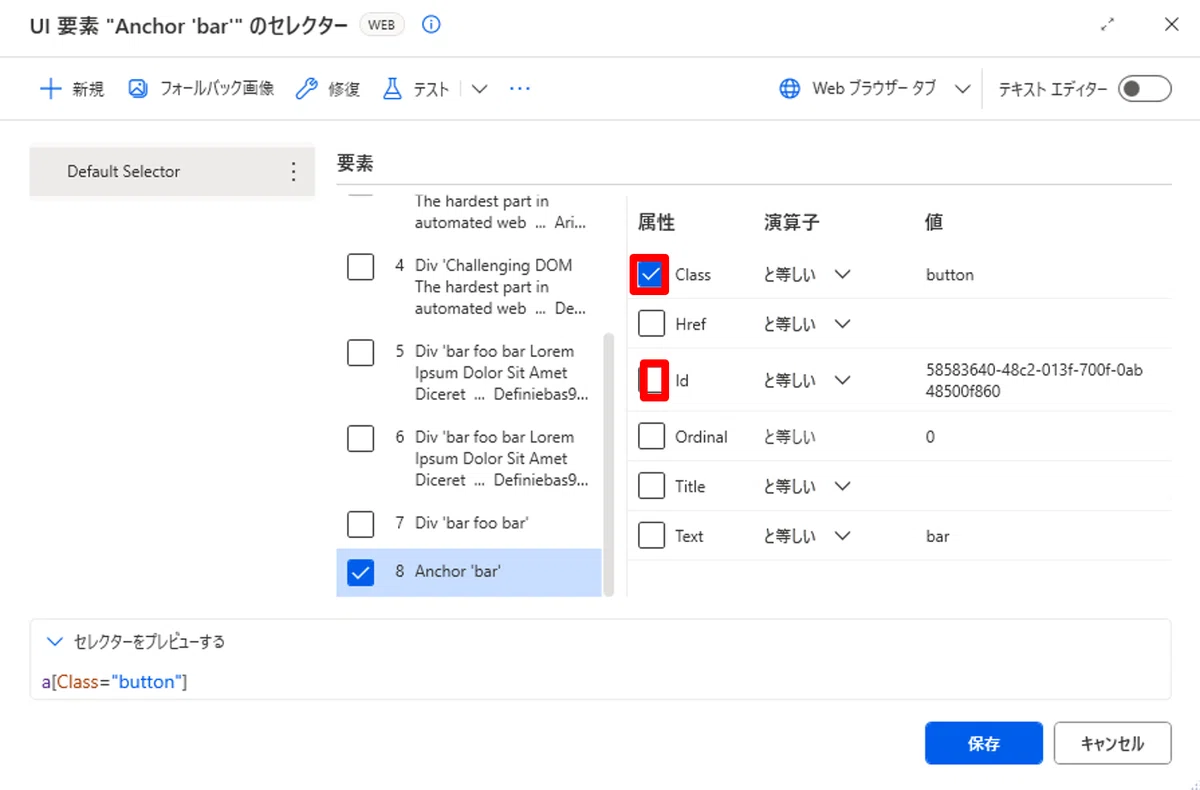Viewport: 1200px width, 790px height.
Task: Open the テスト dropdown arrow
Action: (479, 89)
